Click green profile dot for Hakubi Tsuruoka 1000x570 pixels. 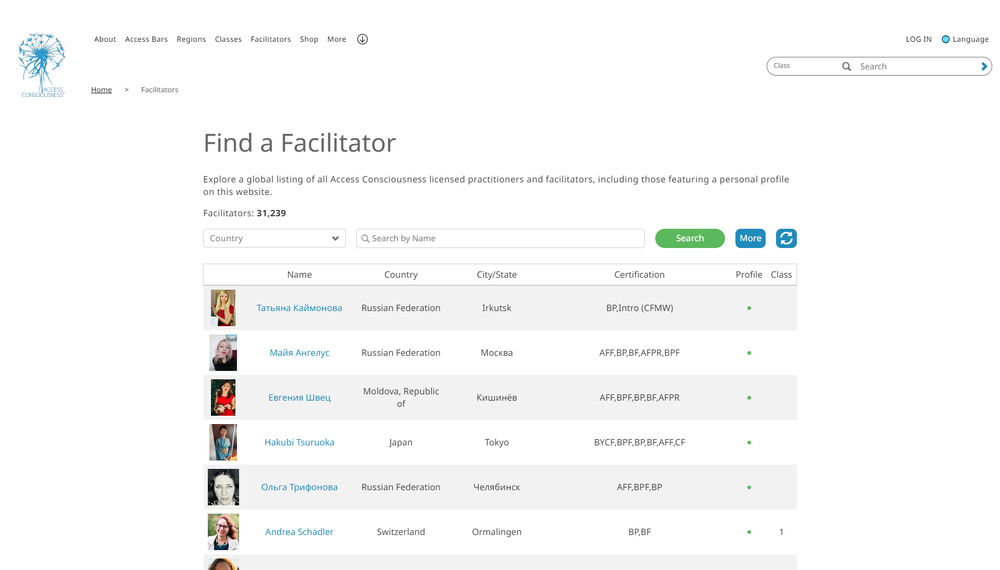[x=749, y=442]
